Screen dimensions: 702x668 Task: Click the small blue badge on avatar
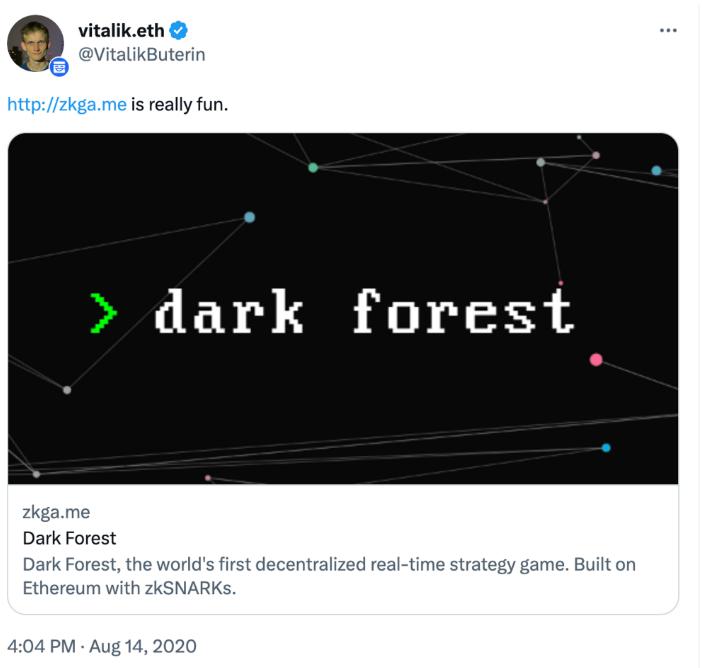(59, 67)
